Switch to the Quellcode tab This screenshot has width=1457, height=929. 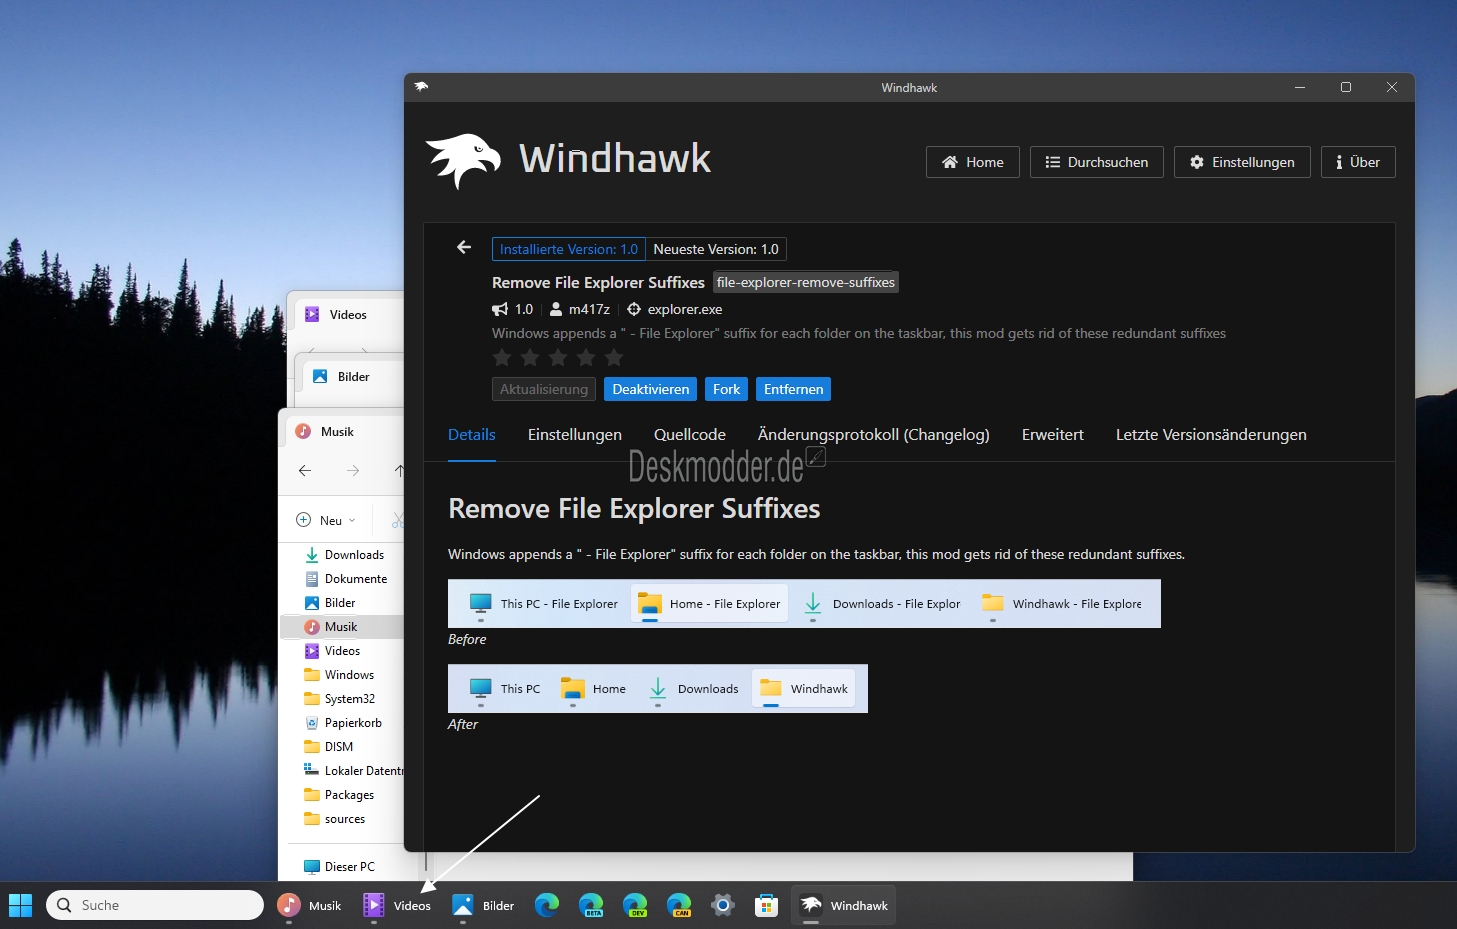click(690, 434)
